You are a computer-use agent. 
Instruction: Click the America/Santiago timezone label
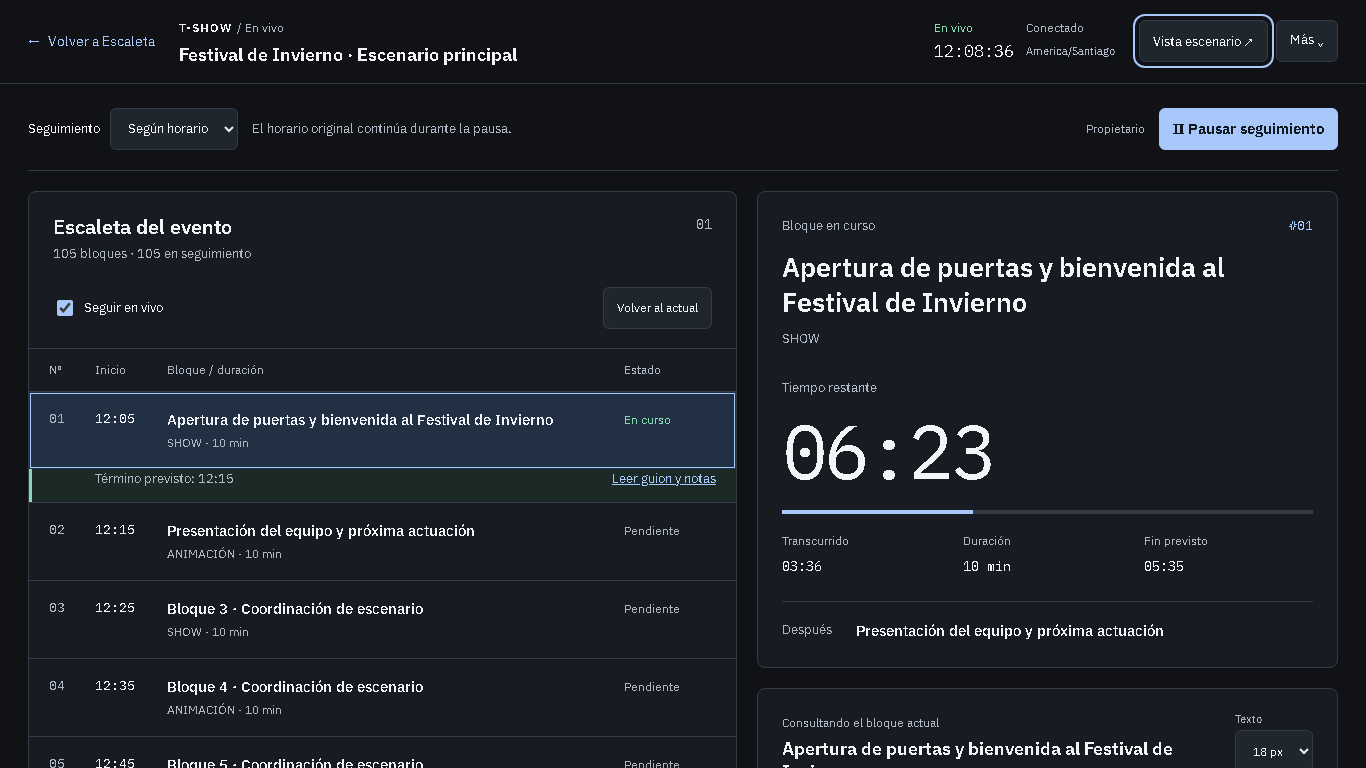(1070, 51)
